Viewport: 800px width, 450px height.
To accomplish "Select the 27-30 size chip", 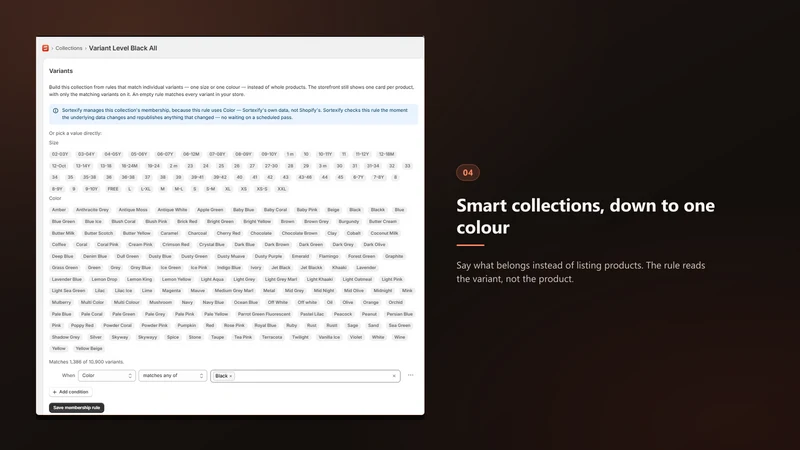I will click(271, 166).
